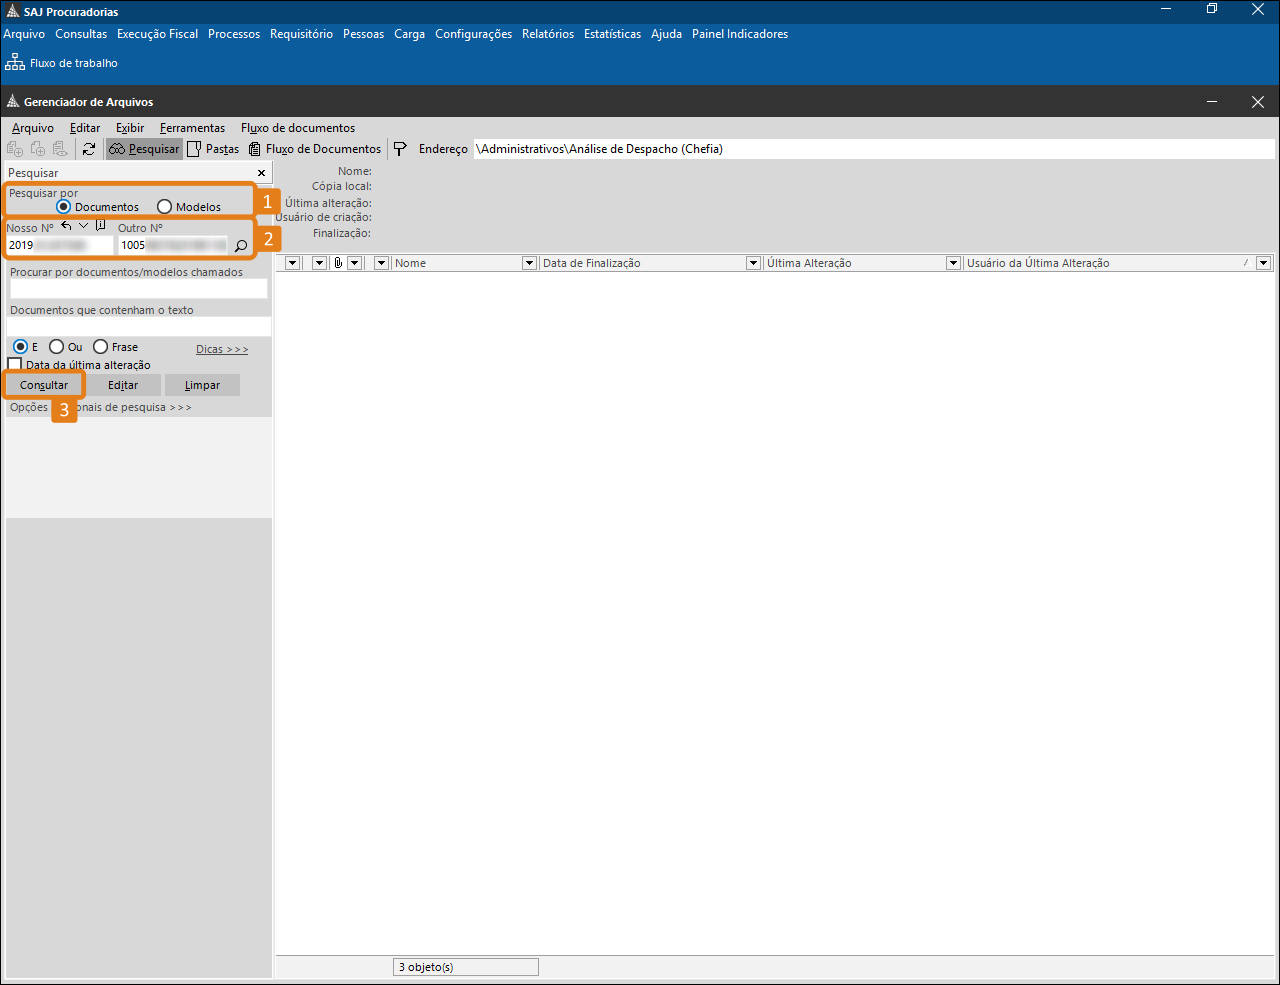Open dropdown chevron beside Nosso Nº

[x=84, y=226]
